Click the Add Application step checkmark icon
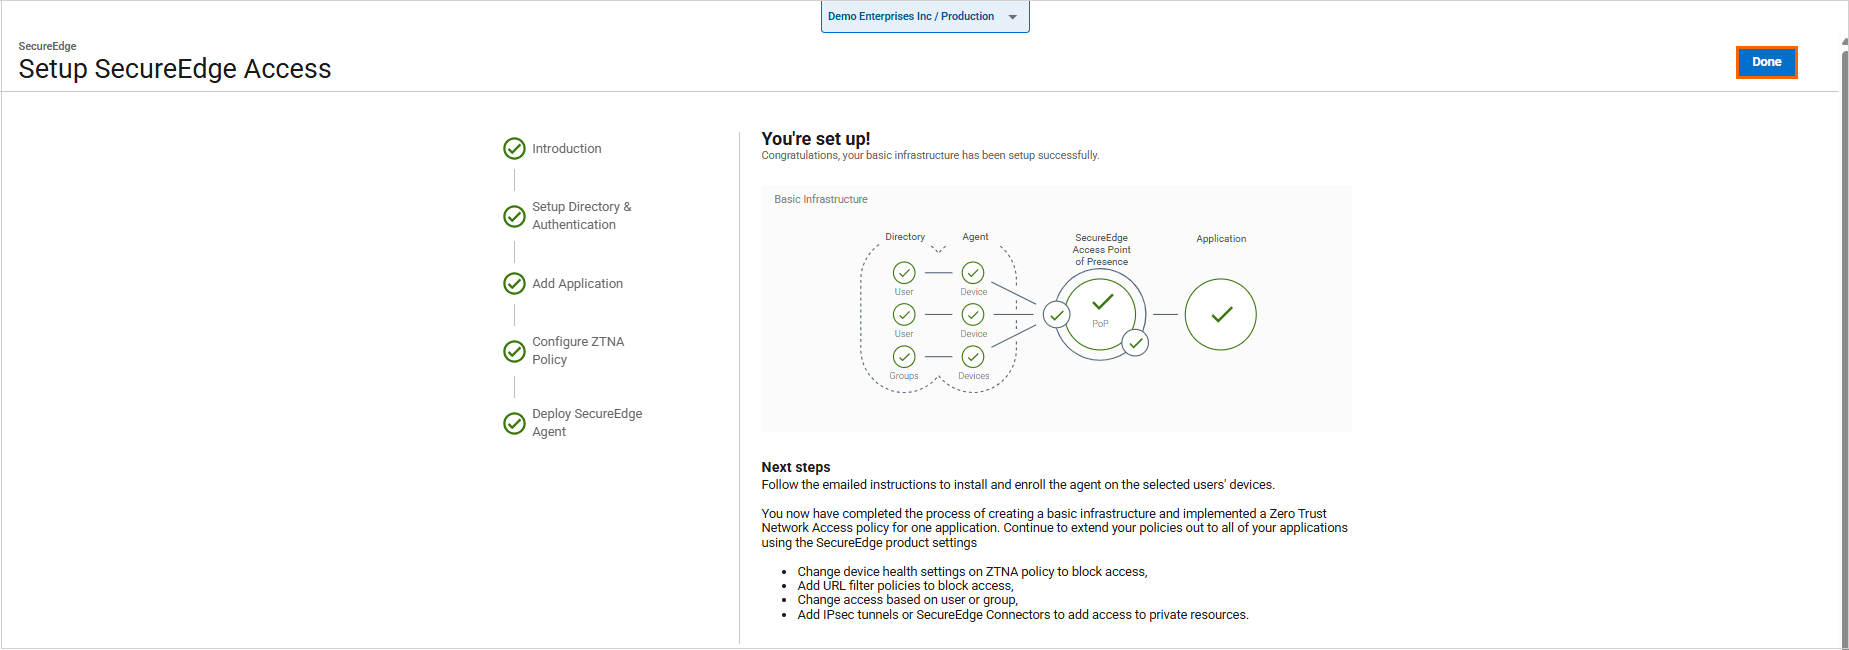This screenshot has width=1849, height=650. click(514, 284)
